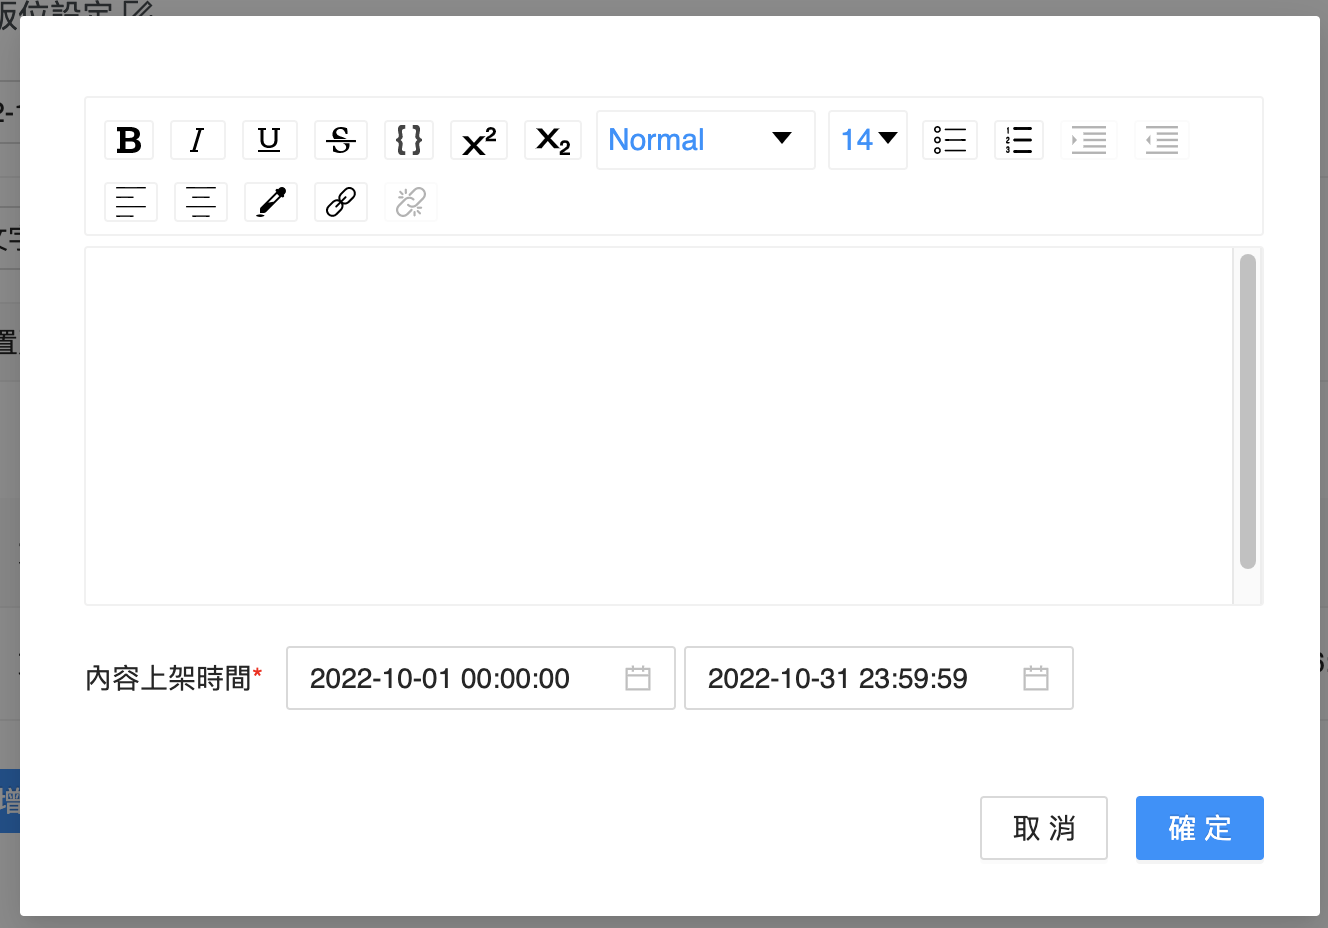Image resolution: width=1328 pixels, height=928 pixels.
Task: Enable superscript formatting
Action: (479, 140)
